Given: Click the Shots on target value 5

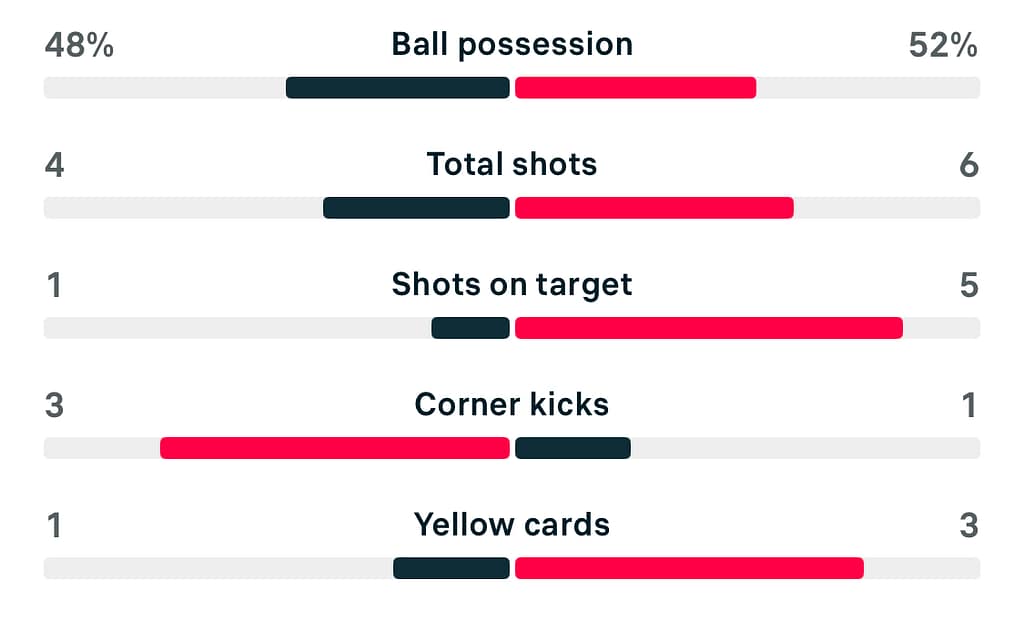Looking at the screenshot, I should 968,285.
